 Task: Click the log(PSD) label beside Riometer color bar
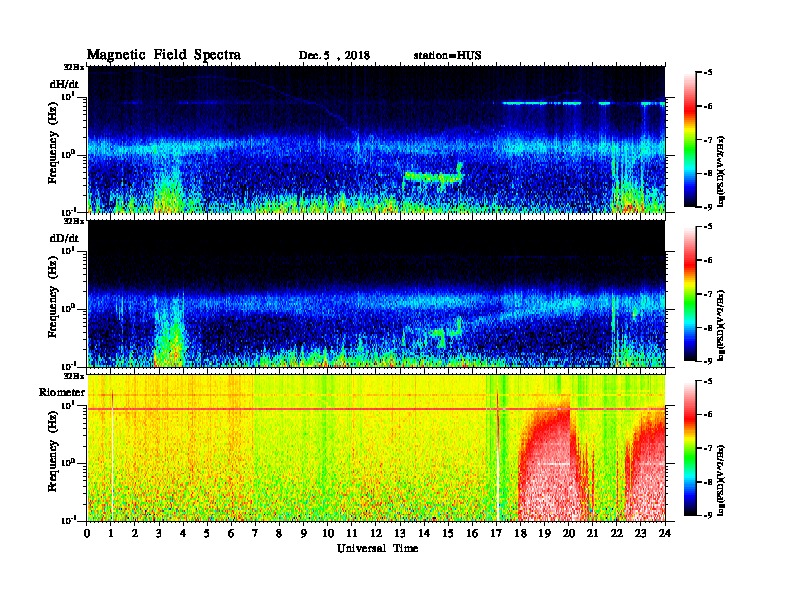[x=721, y=480]
